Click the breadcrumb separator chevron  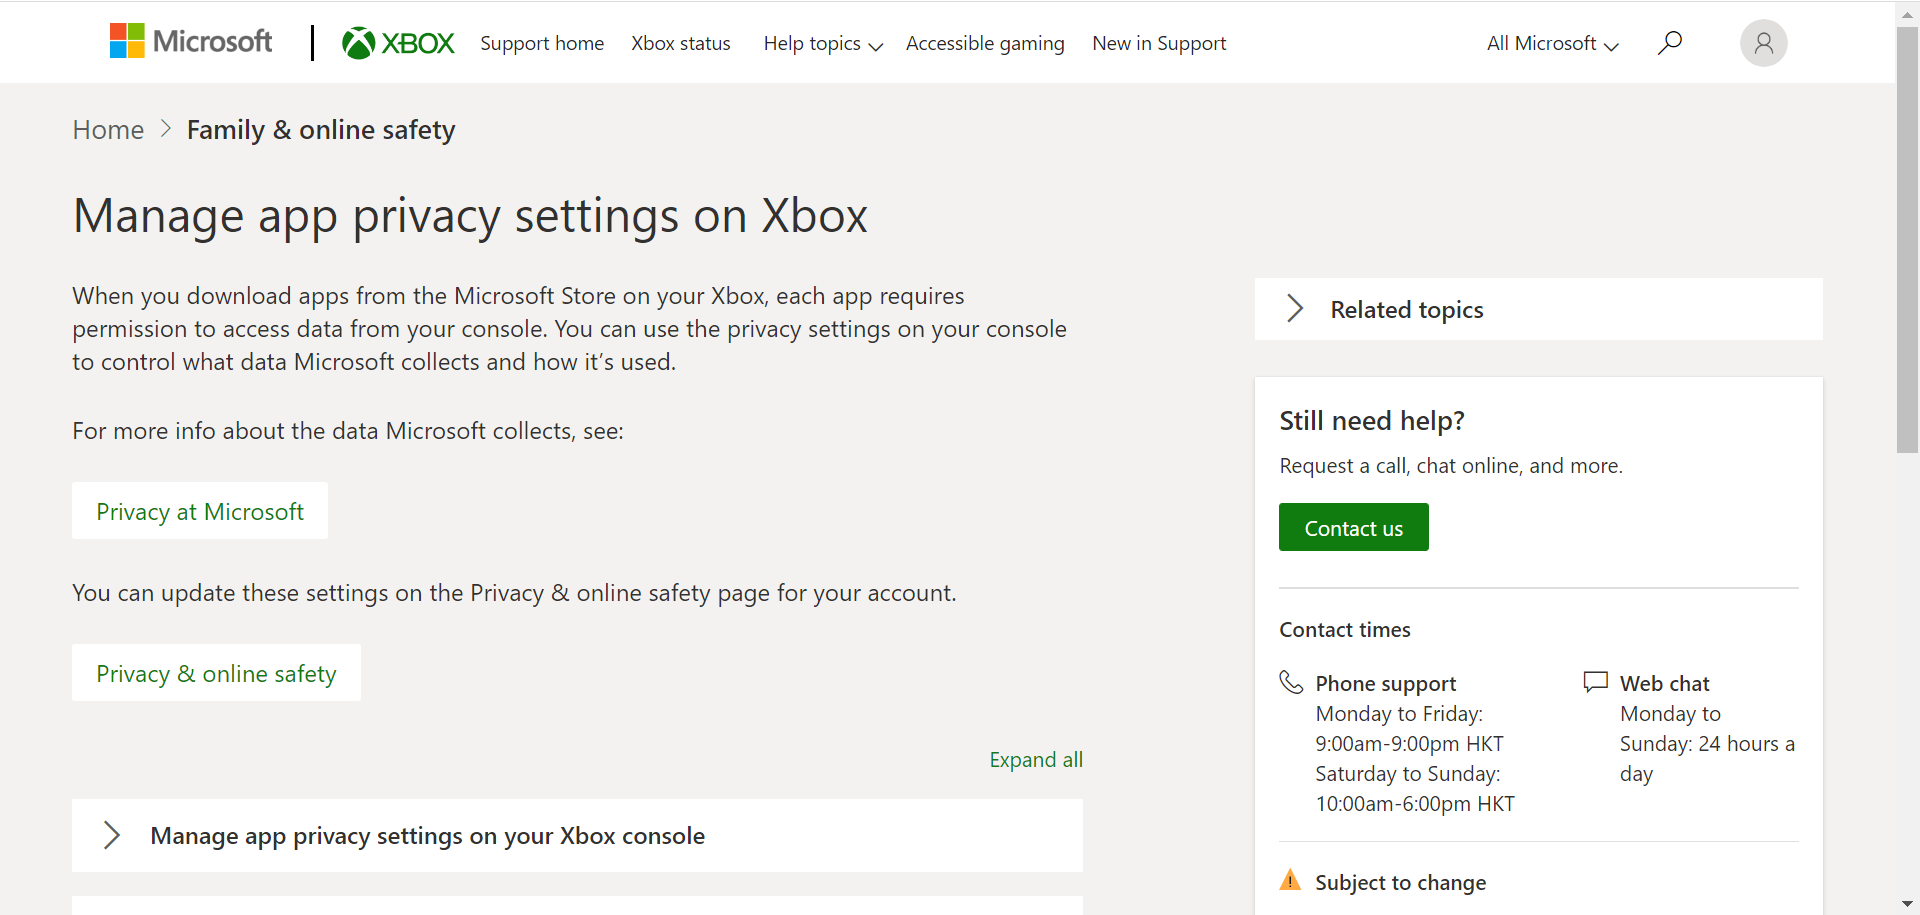click(x=166, y=129)
